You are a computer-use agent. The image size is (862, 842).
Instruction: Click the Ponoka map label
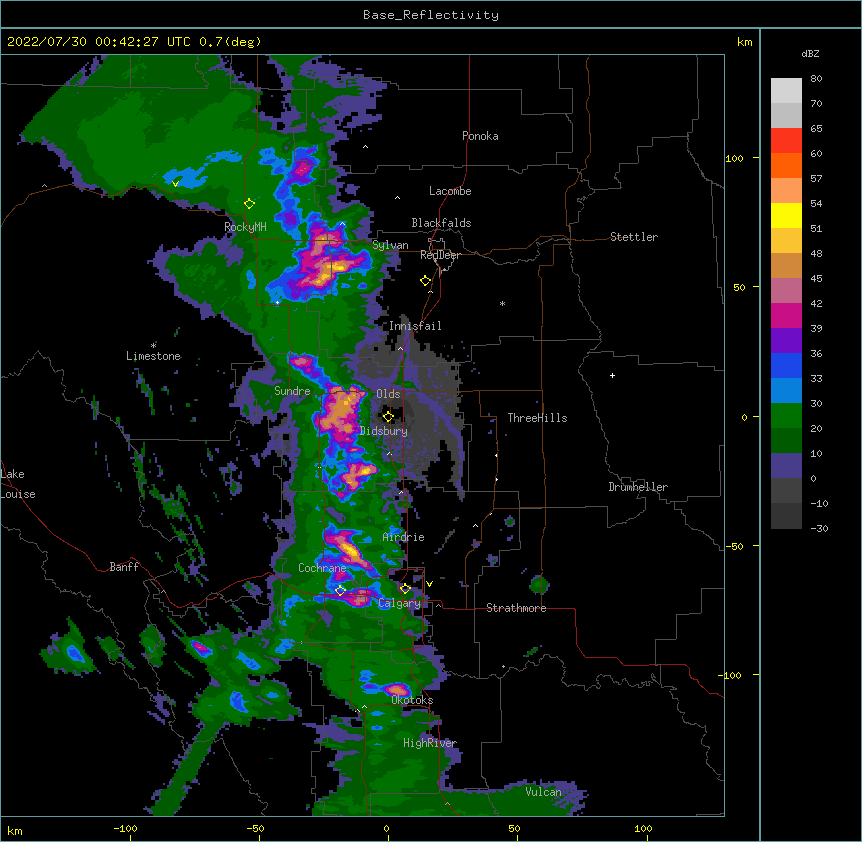pos(480,136)
